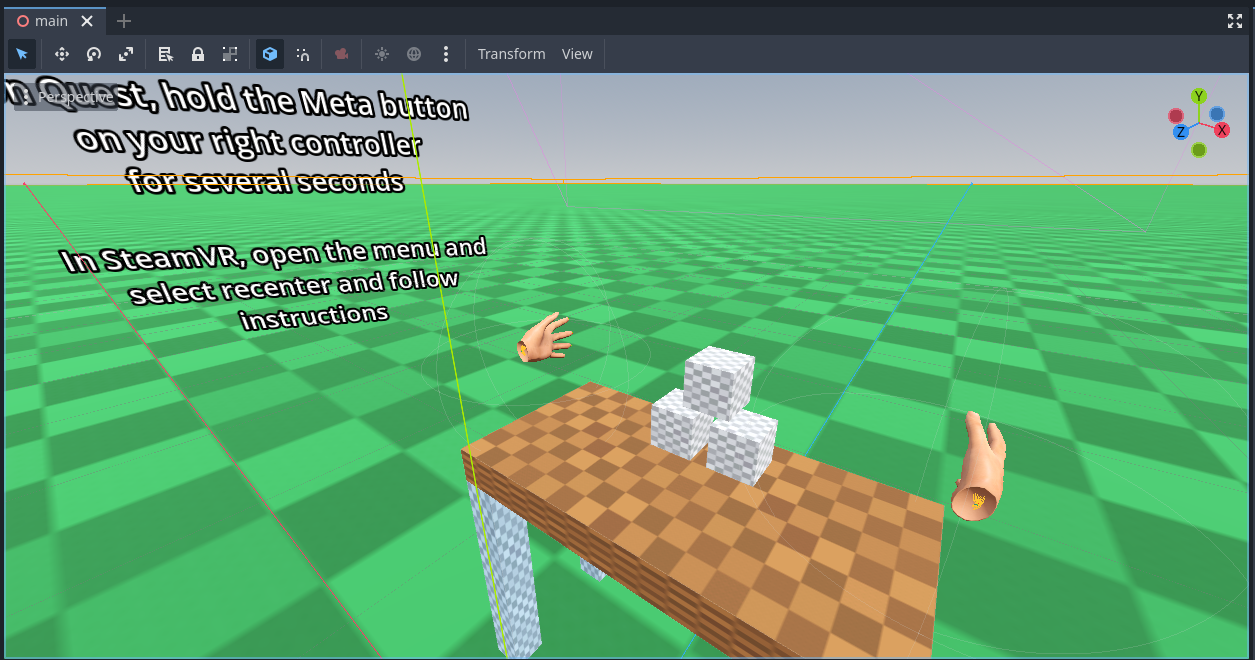Click the preview environment globe icon
The height and width of the screenshot is (660, 1255).
[x=413, y=54]
